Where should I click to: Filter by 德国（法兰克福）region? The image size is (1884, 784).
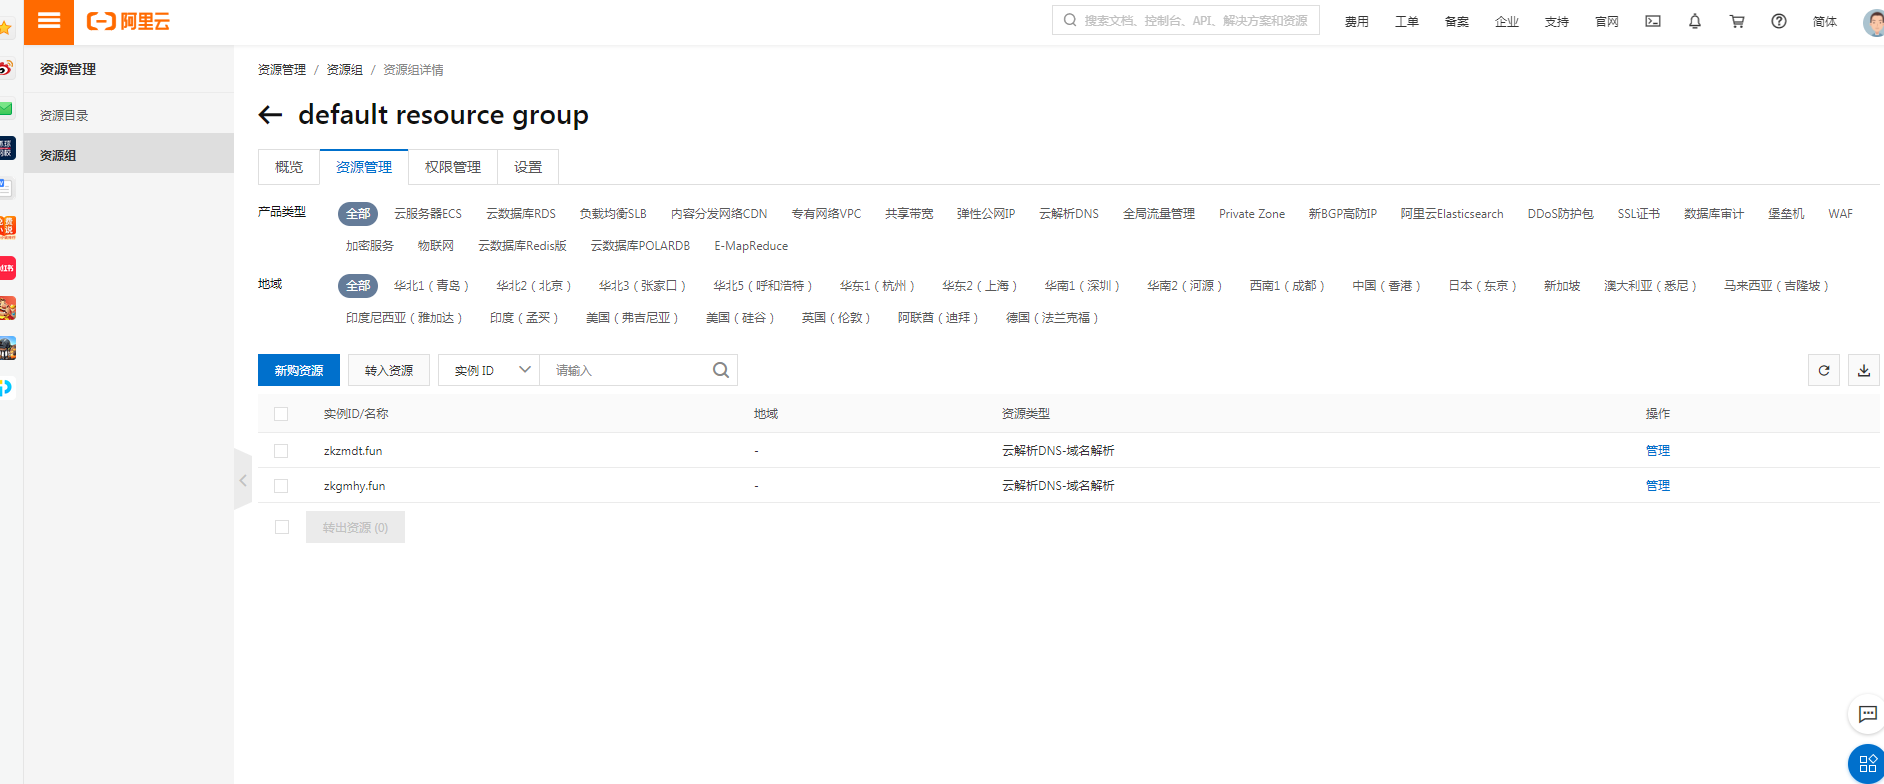[1052, 318]
